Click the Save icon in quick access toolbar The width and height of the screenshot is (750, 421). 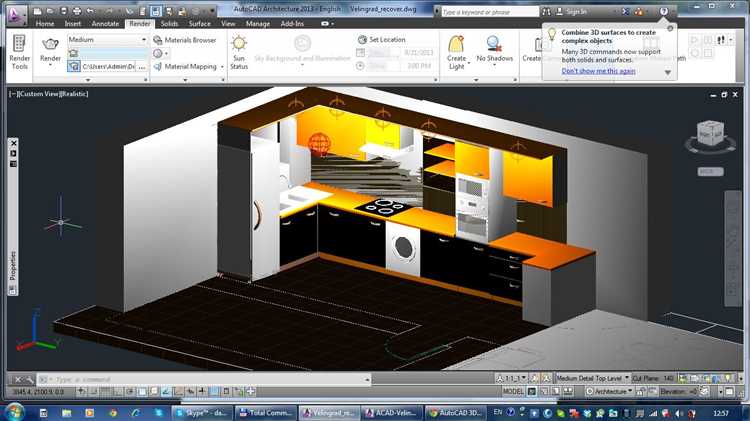tap(64, 11)
